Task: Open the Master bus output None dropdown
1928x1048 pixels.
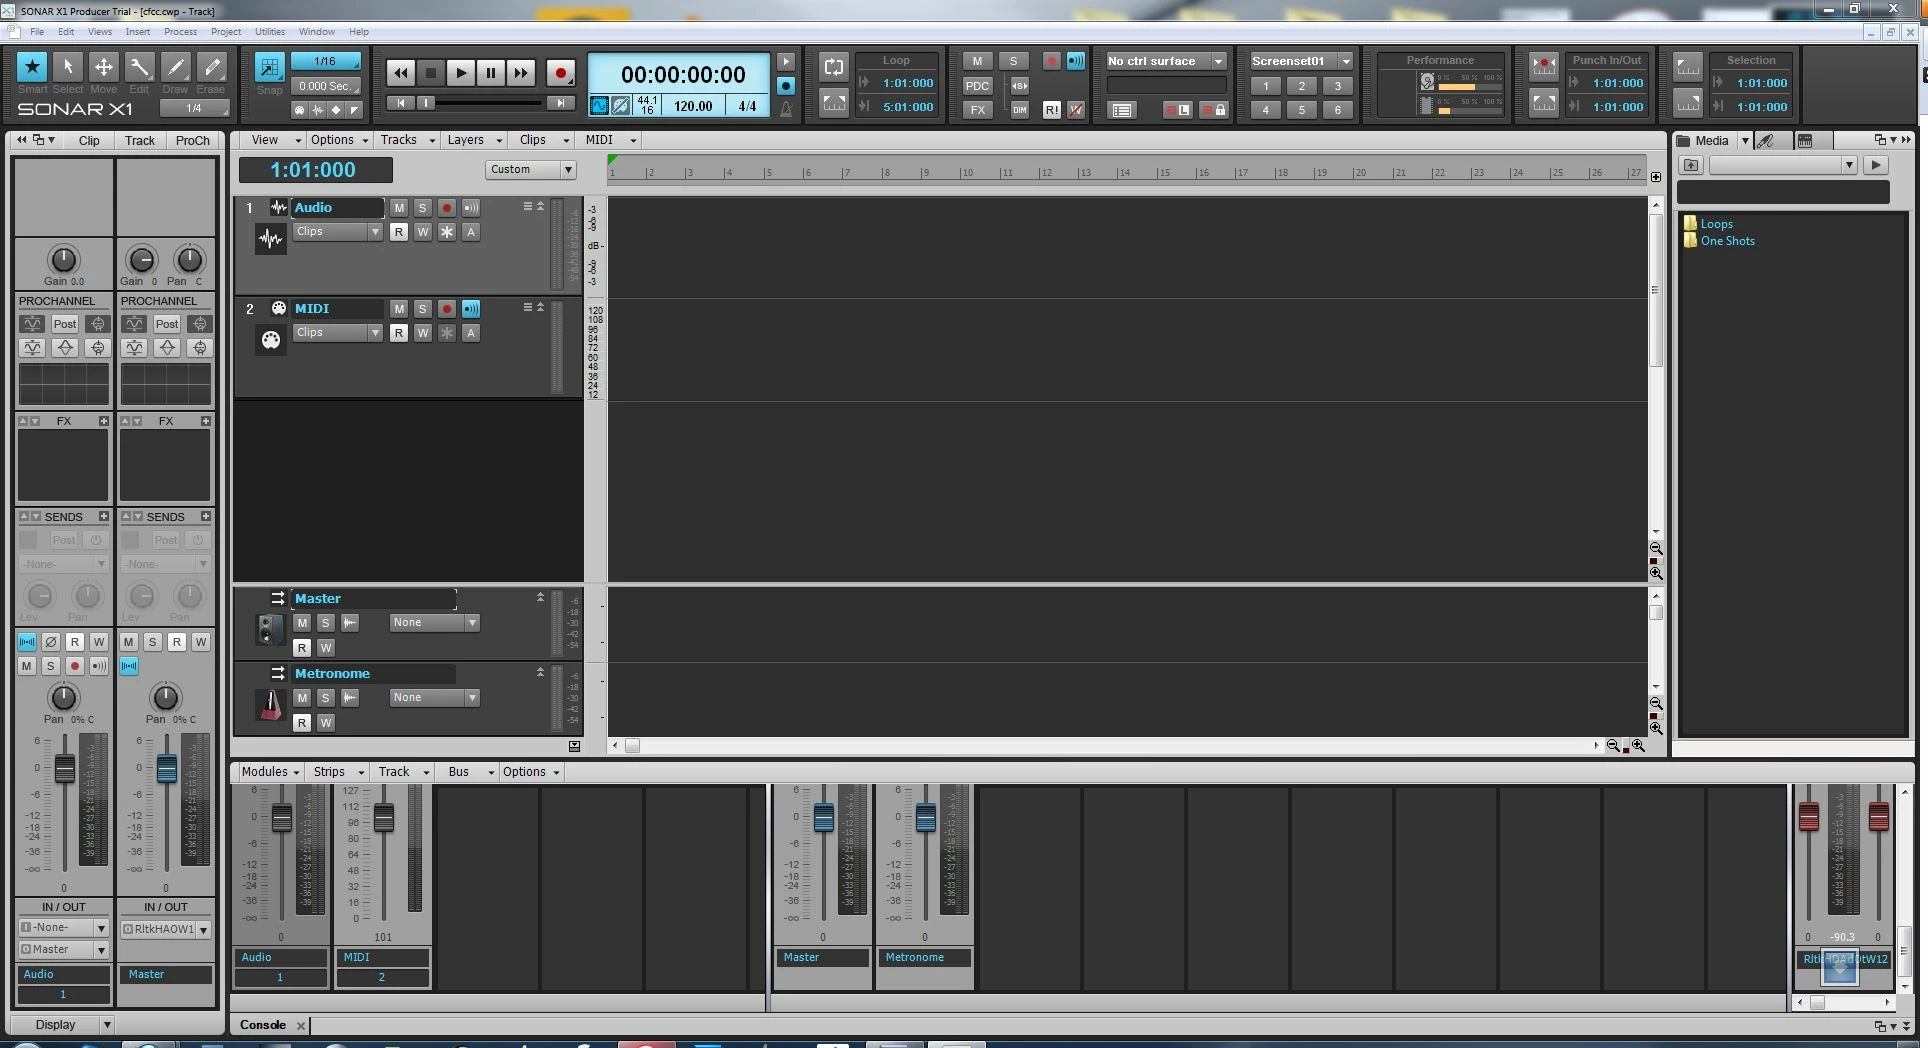Action: [435, 623]
